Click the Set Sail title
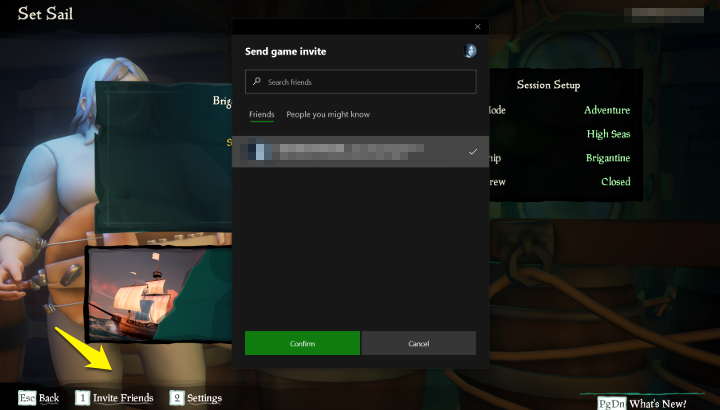Viewport: 720px width, 410px height. coord(45,14)
